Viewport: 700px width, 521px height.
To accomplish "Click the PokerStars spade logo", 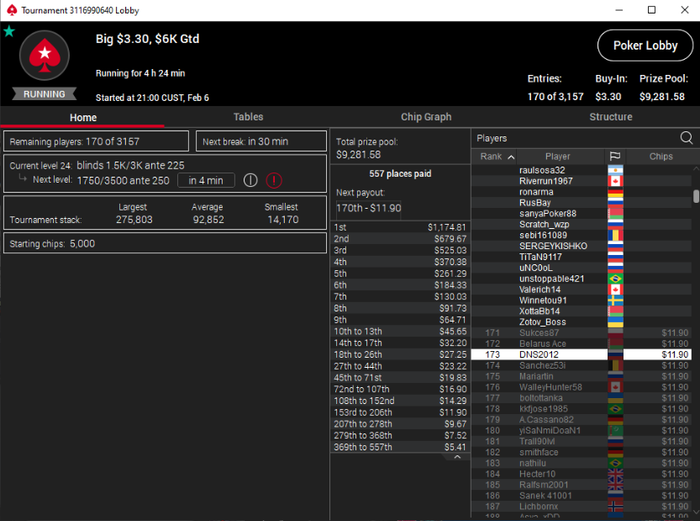I will [x=44, y=55].
